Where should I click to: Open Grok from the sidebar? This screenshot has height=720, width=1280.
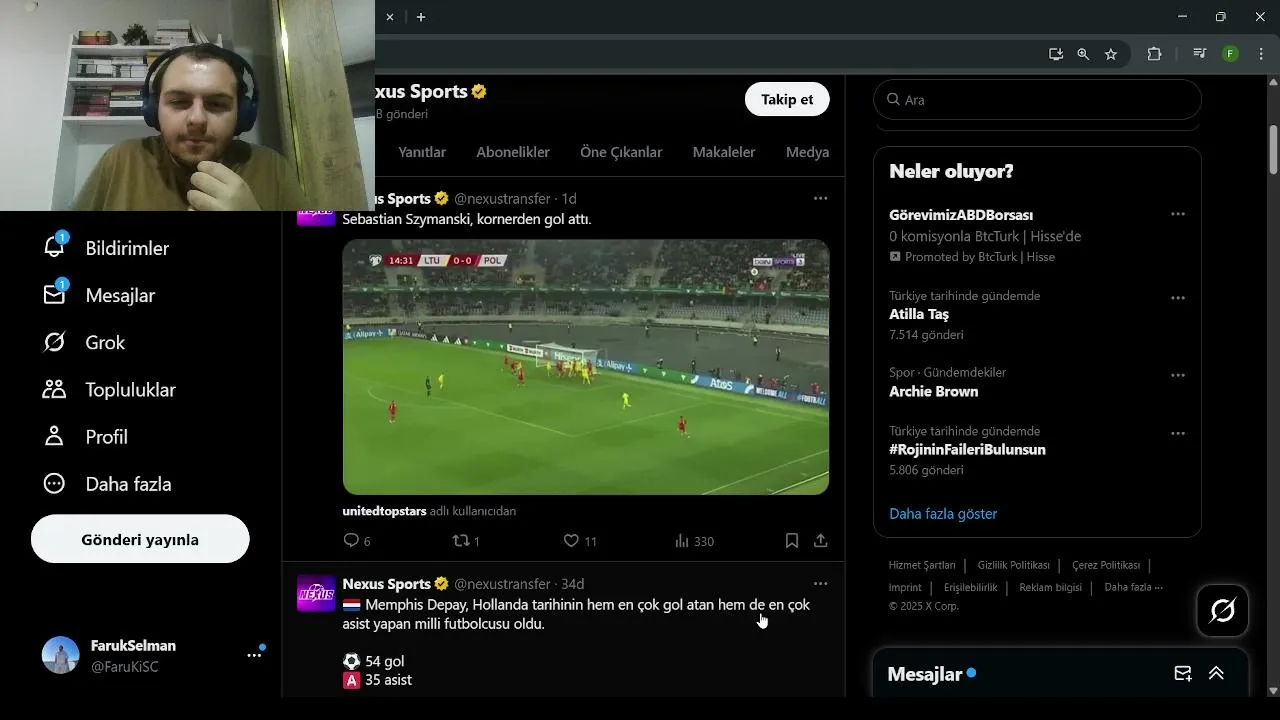point(54,342)
